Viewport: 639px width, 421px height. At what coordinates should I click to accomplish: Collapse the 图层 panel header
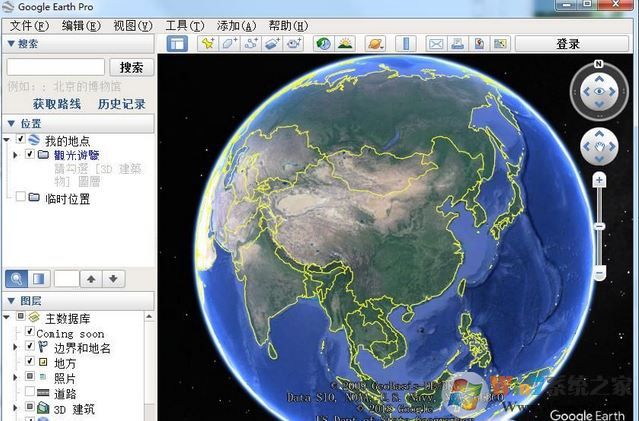point(11,299)
